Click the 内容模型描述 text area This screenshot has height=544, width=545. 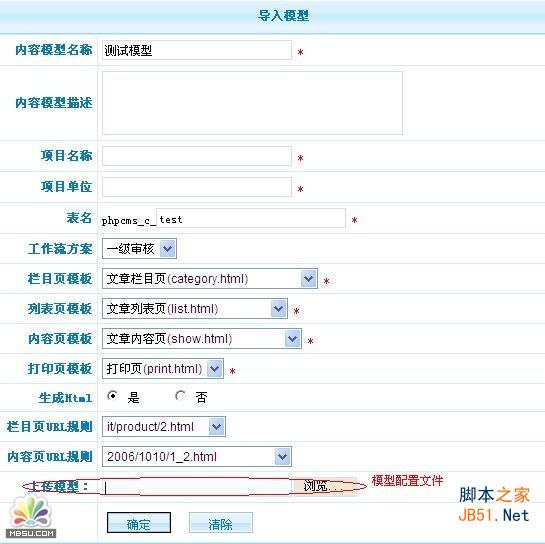pos(252,103)
